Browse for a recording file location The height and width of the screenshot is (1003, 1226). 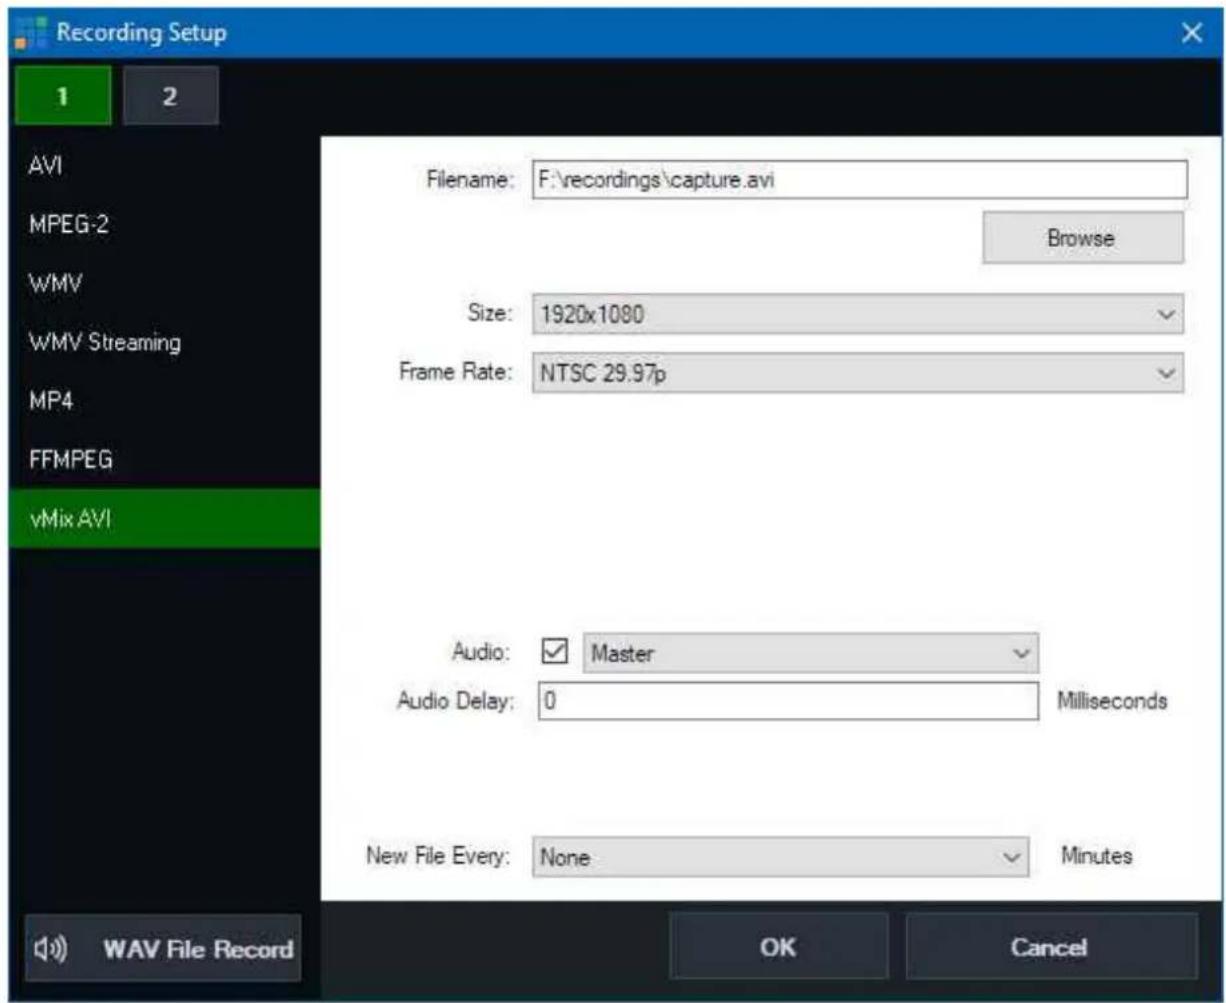1083,238
